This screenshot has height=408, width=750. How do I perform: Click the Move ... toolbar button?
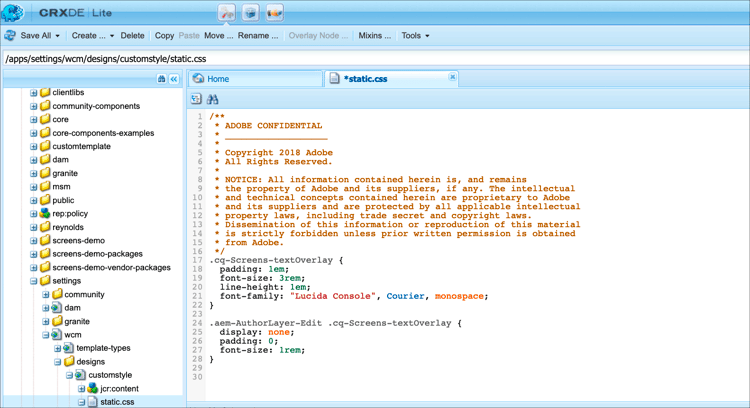219,35
